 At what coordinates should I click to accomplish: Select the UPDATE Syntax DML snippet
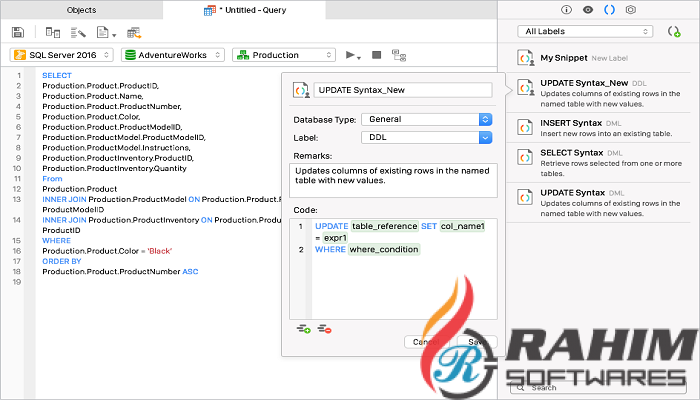click(x=599, y=203)
